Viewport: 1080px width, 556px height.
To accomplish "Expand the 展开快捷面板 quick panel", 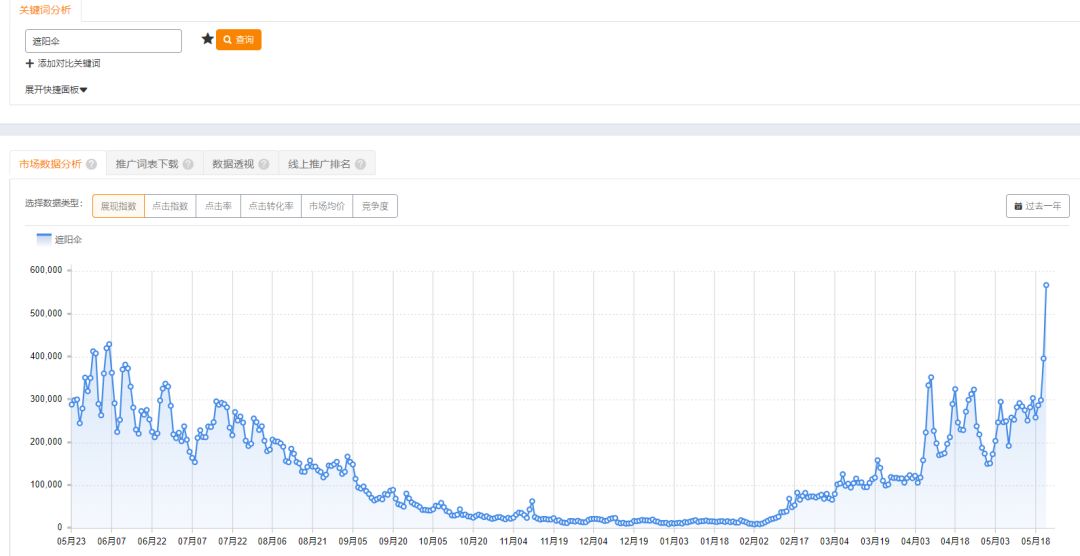I will [x=56, y=90].
